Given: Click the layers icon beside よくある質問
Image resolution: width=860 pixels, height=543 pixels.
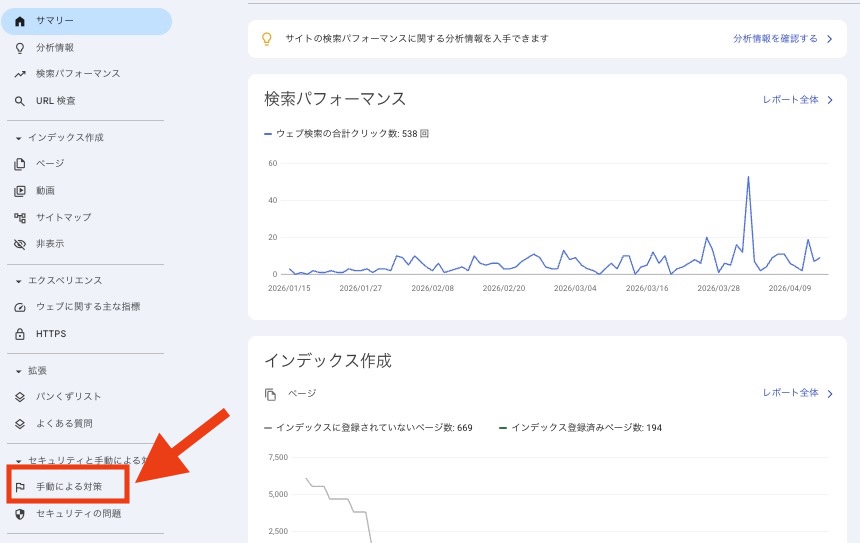Looking at the screenshot, I should (x=20, y=424).
